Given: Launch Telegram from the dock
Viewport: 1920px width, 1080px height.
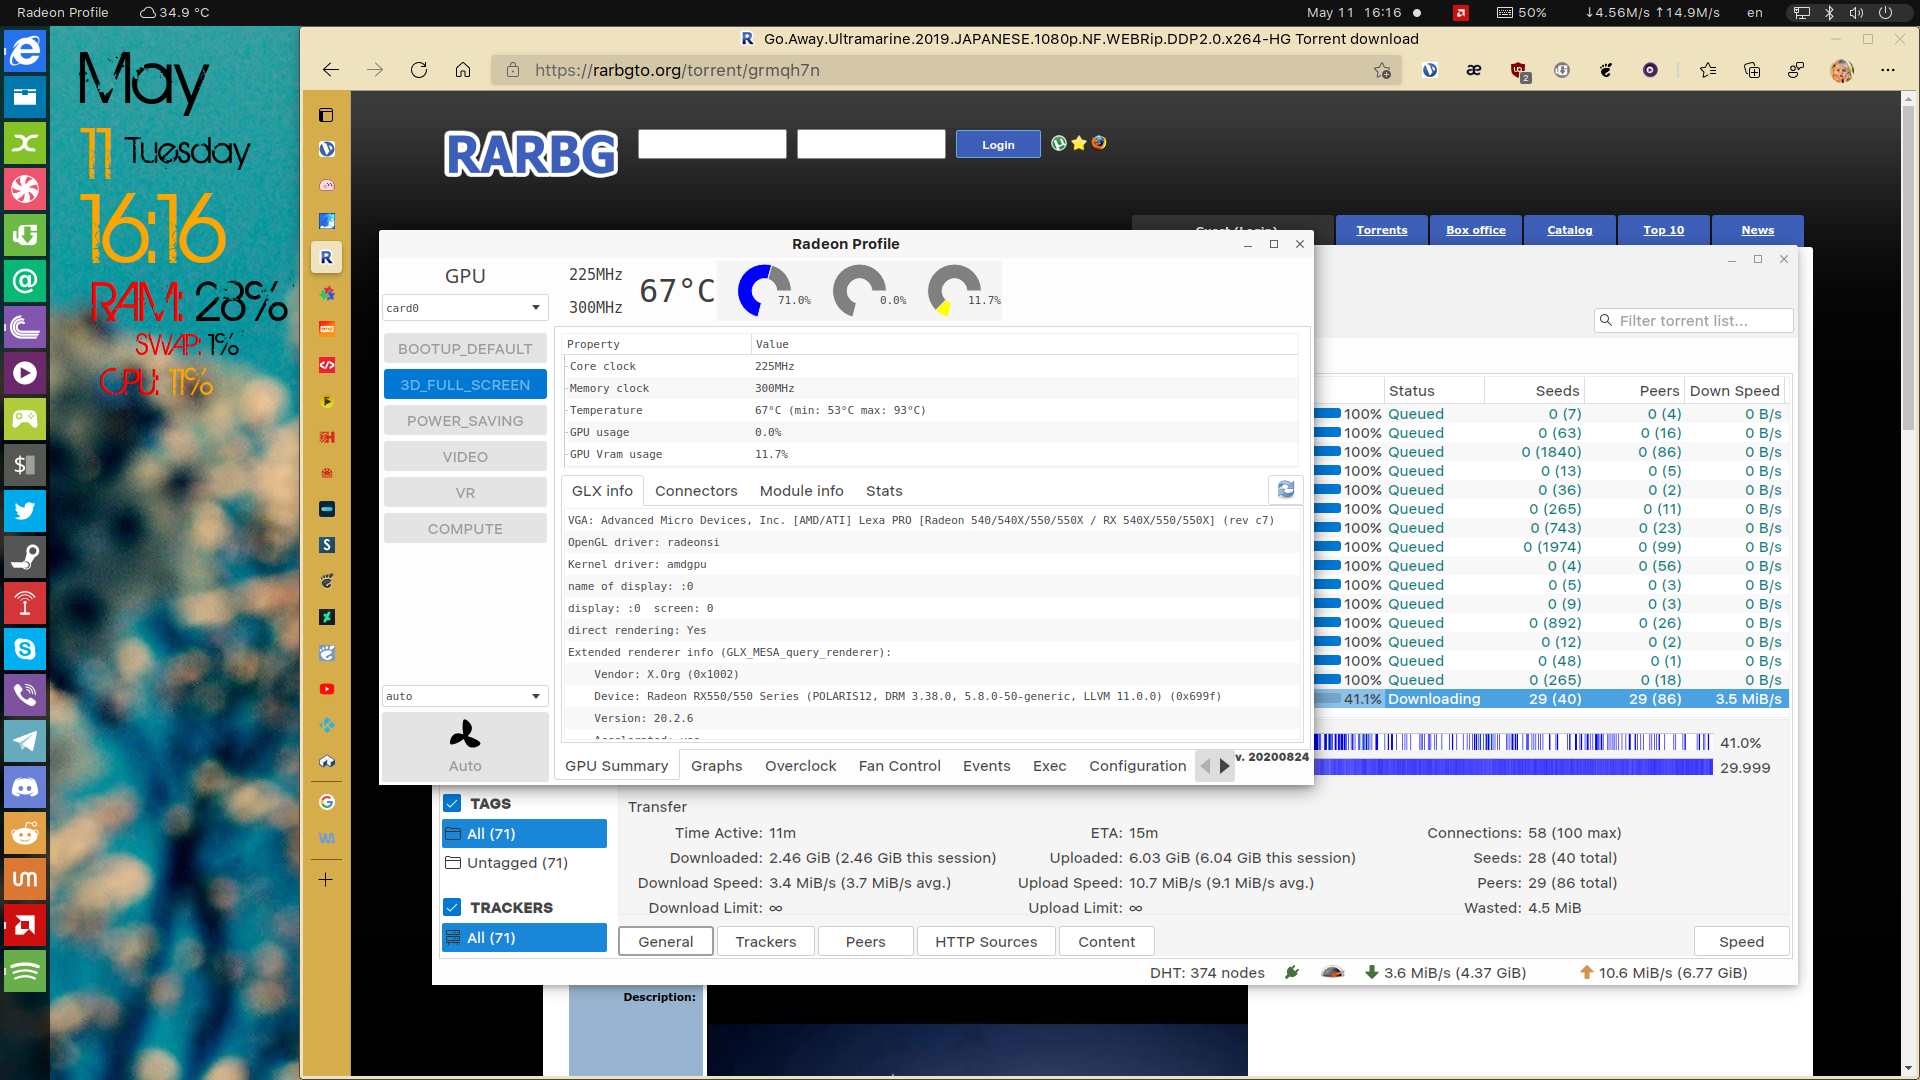Looking at the screenshot, I should (x=25, y=741).
